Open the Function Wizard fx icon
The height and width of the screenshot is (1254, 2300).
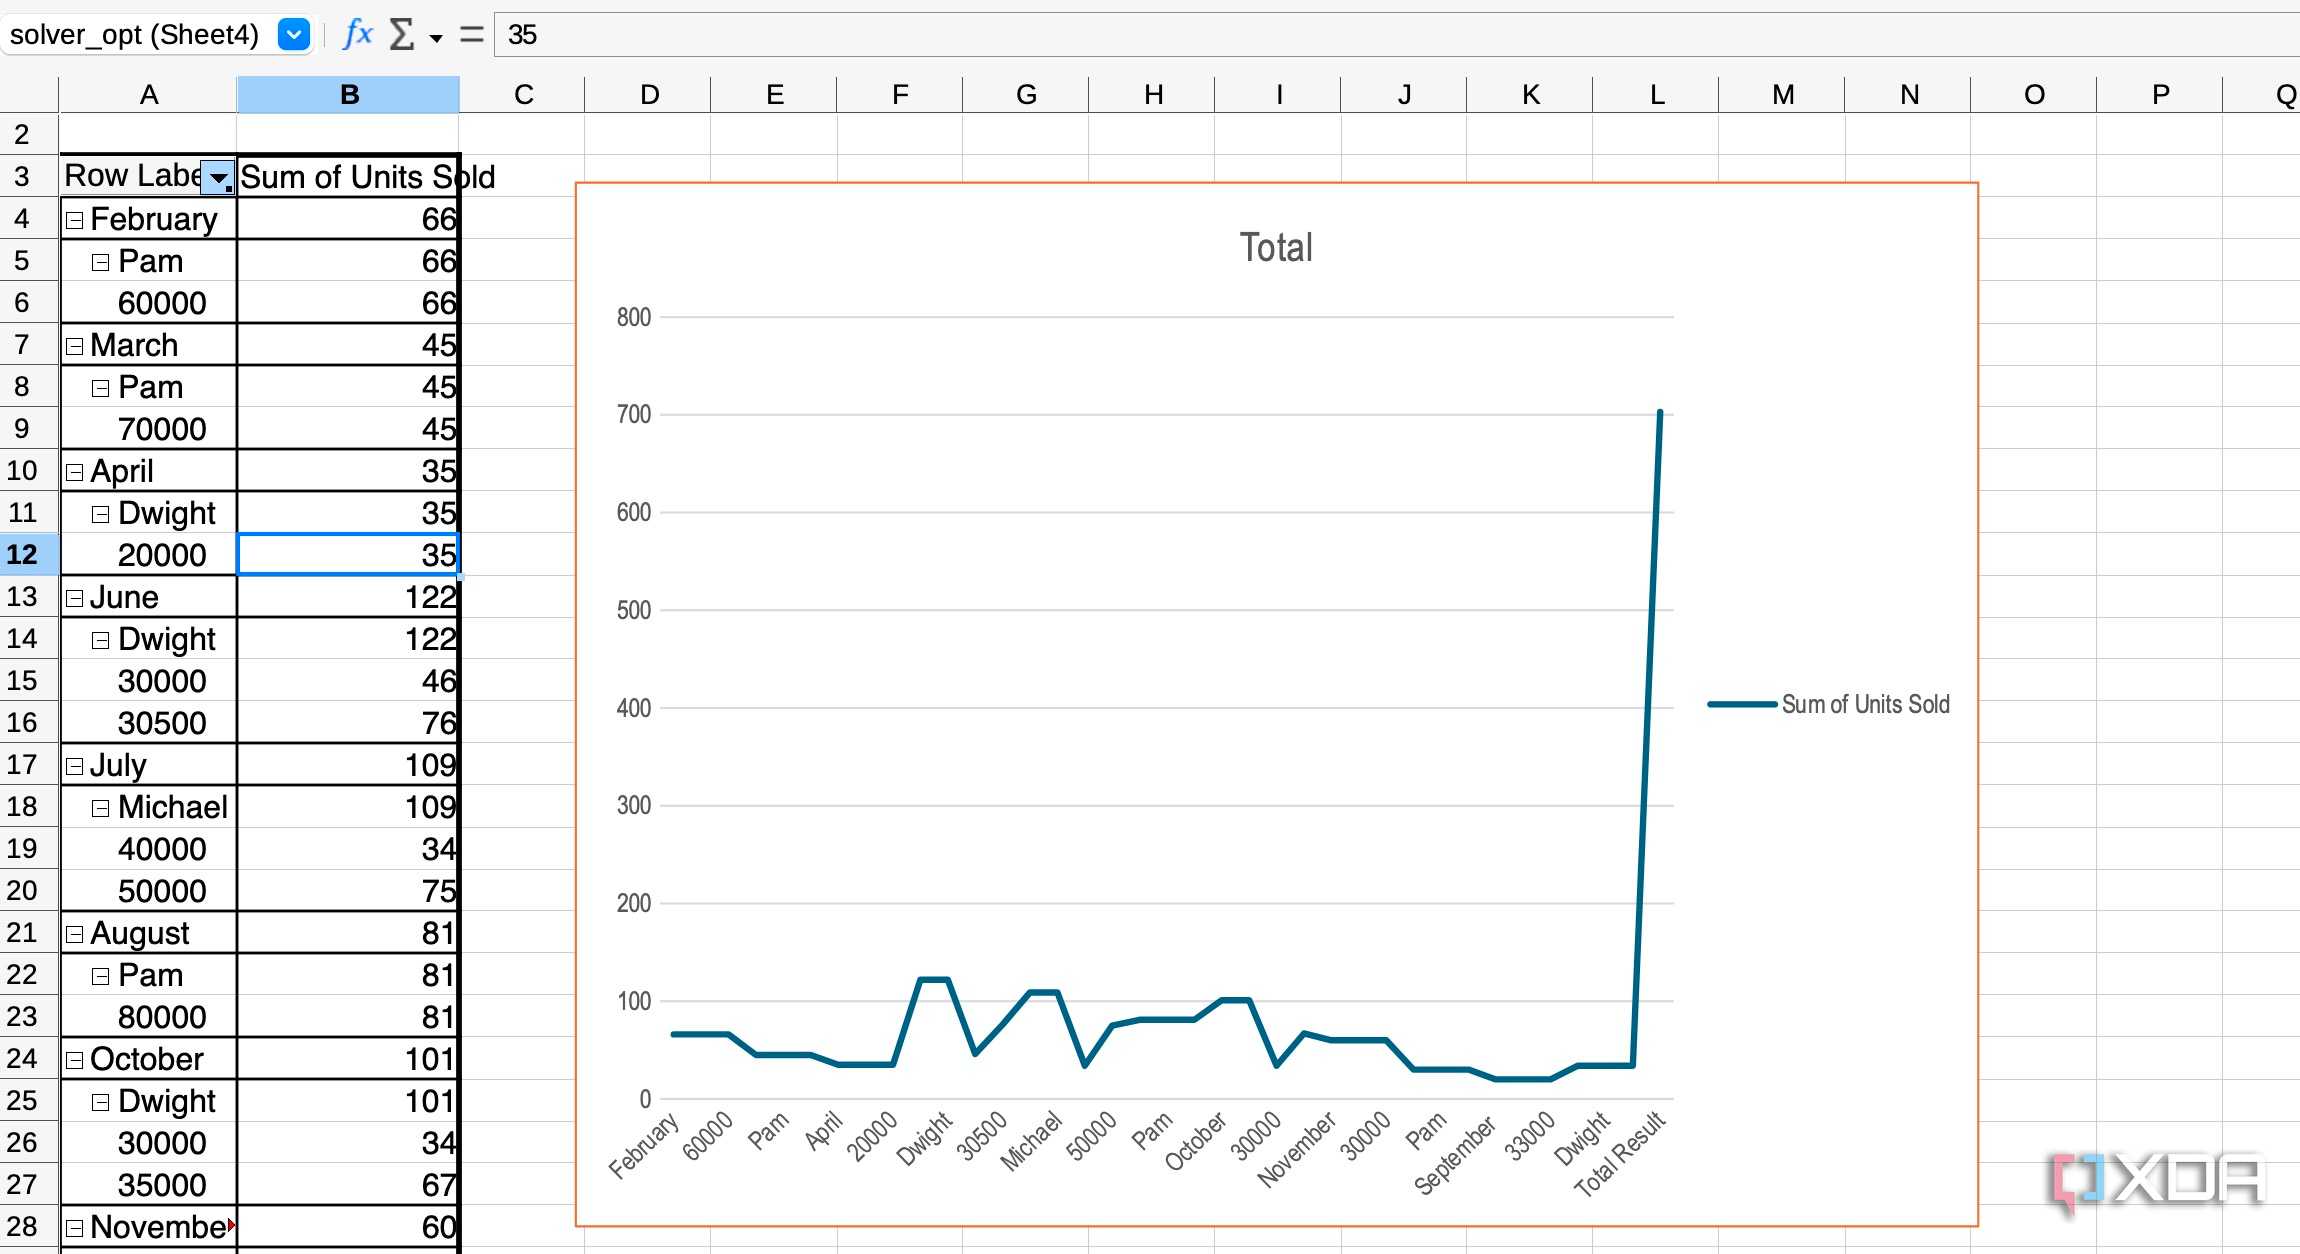click(x=357, y=35)
